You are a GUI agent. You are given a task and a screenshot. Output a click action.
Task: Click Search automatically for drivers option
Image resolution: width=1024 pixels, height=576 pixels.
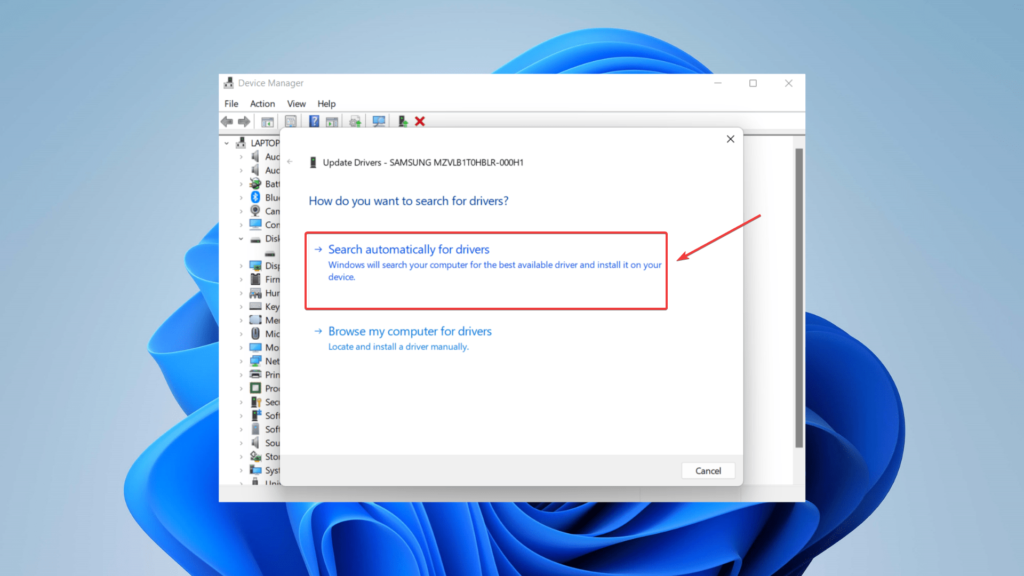coord(408,249)
